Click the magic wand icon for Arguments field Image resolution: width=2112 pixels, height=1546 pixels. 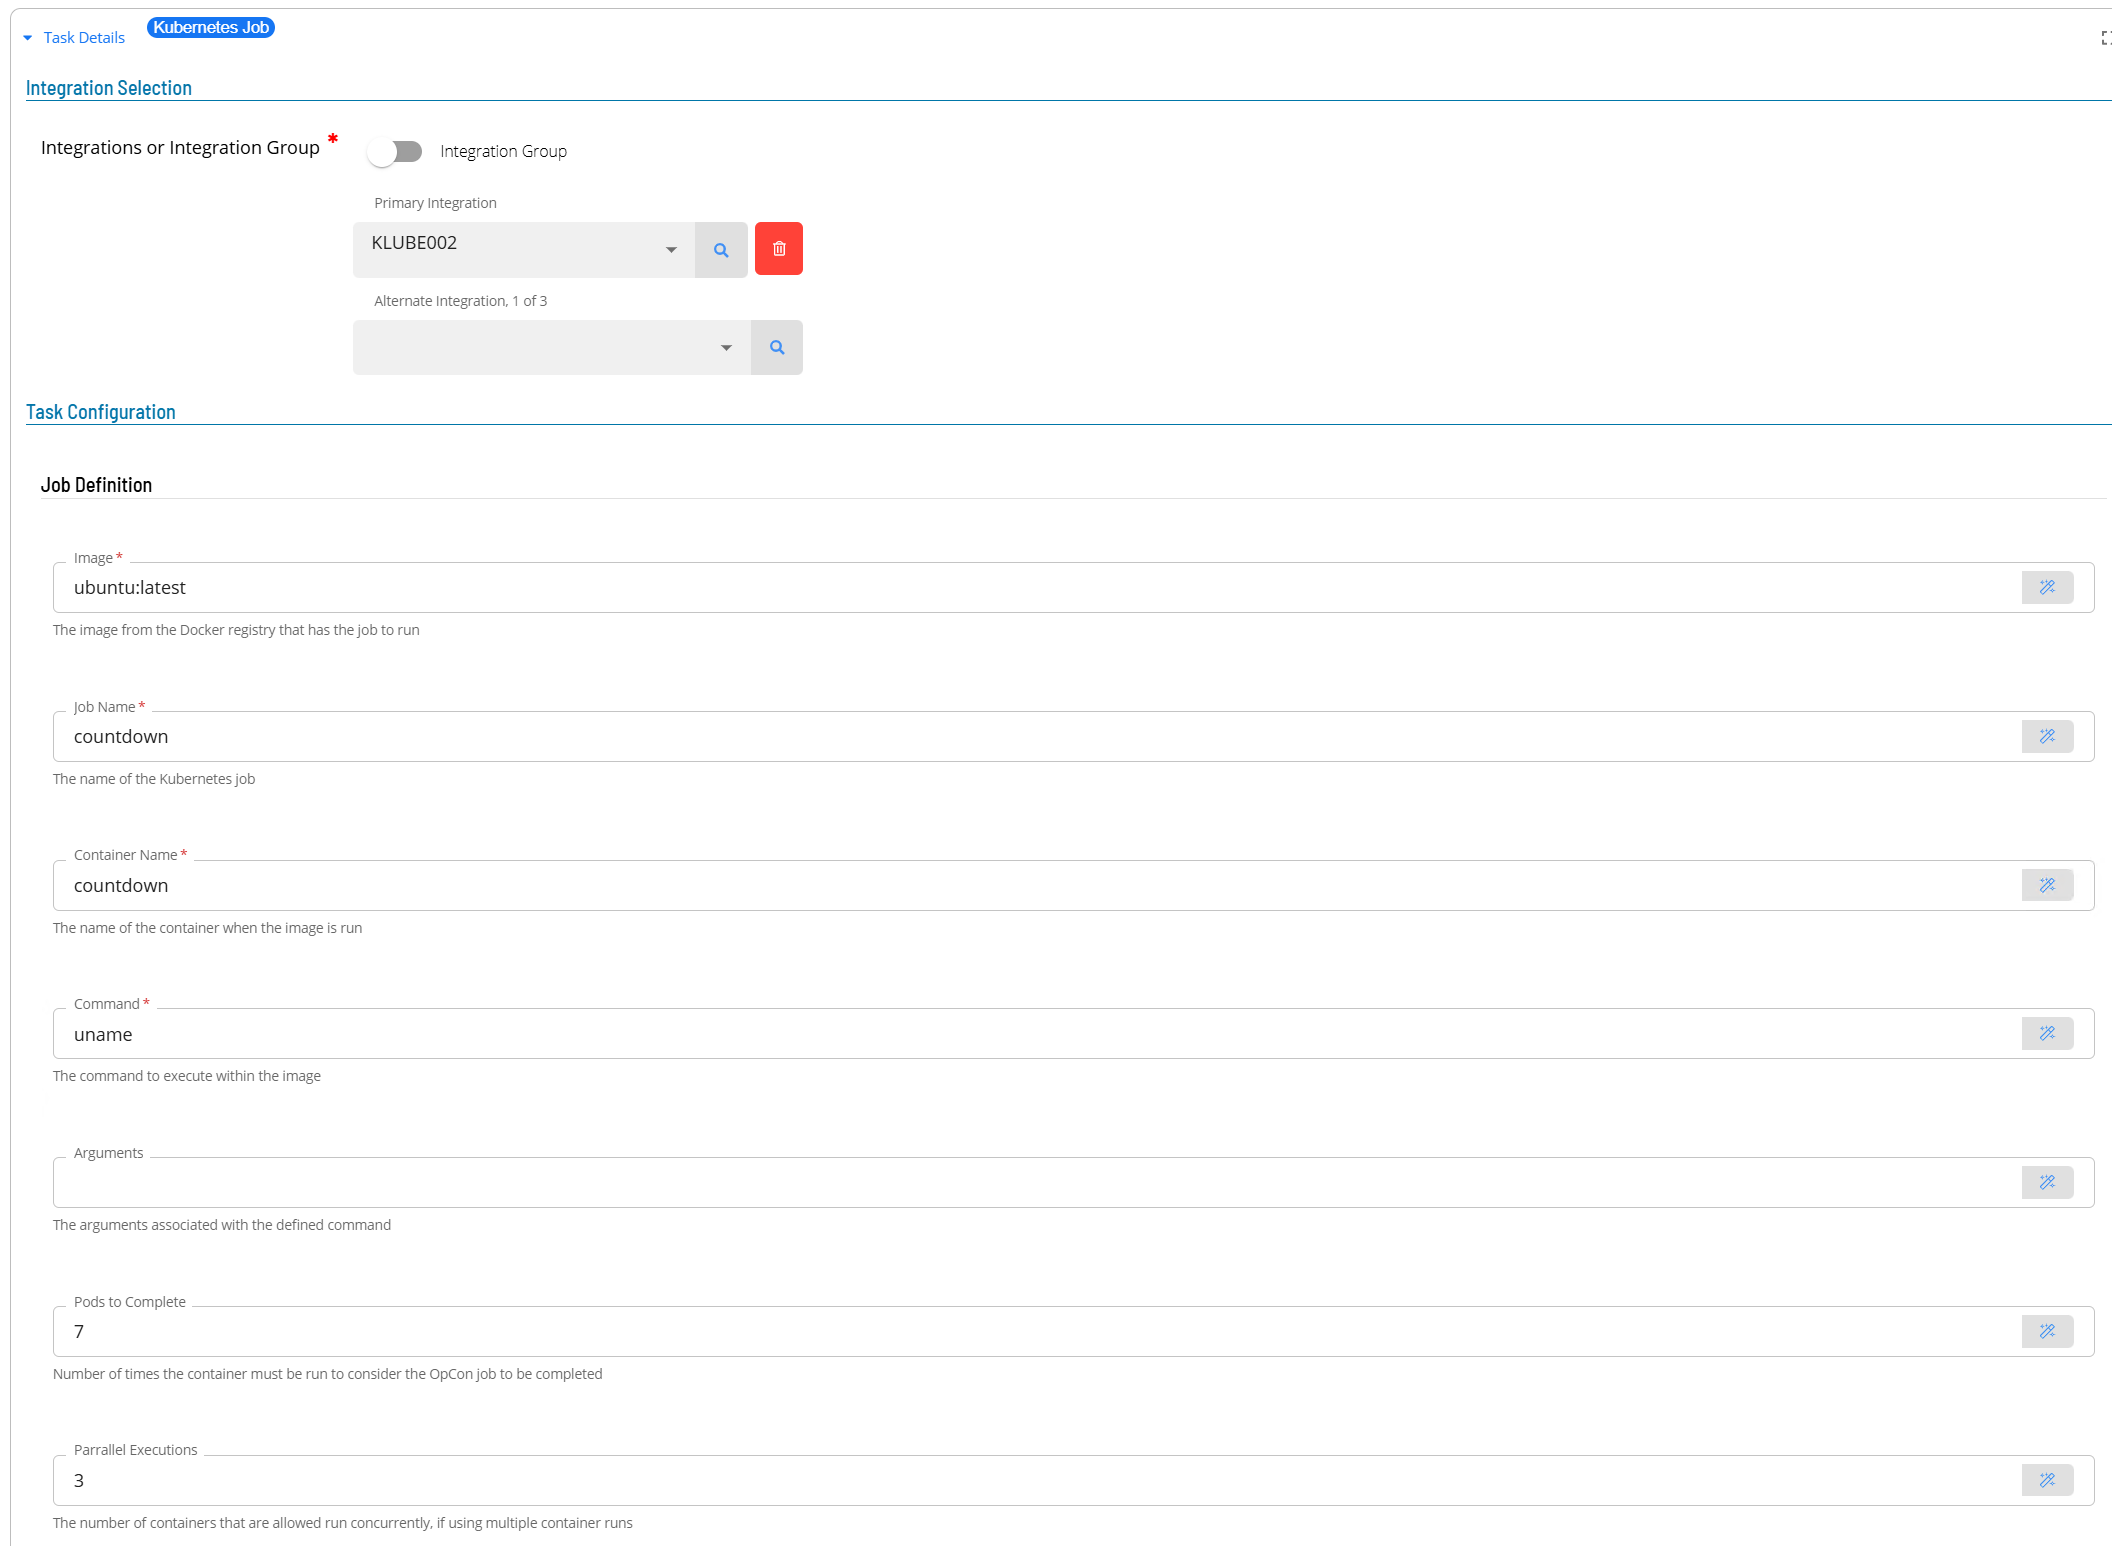2047,1182
